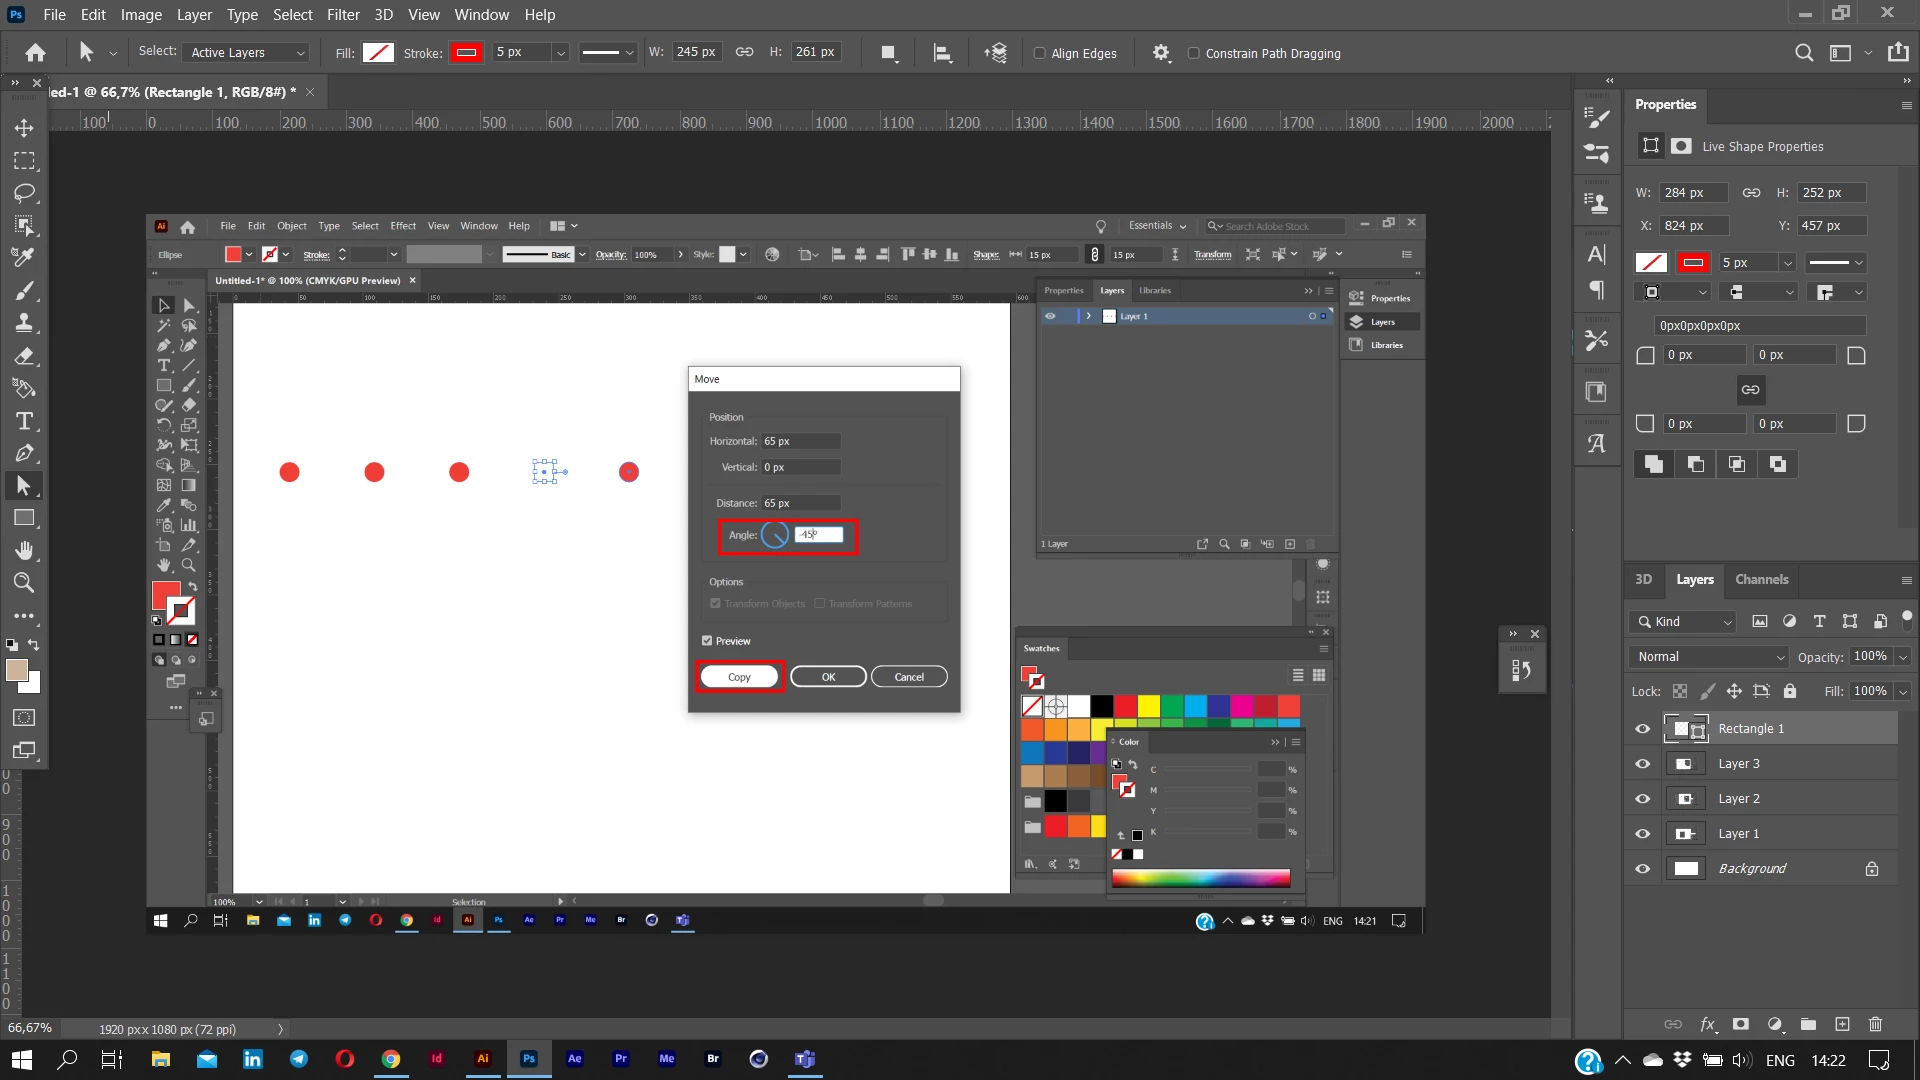
Task: Enable the Align Edges checkbox
Action: [1039, 53]
